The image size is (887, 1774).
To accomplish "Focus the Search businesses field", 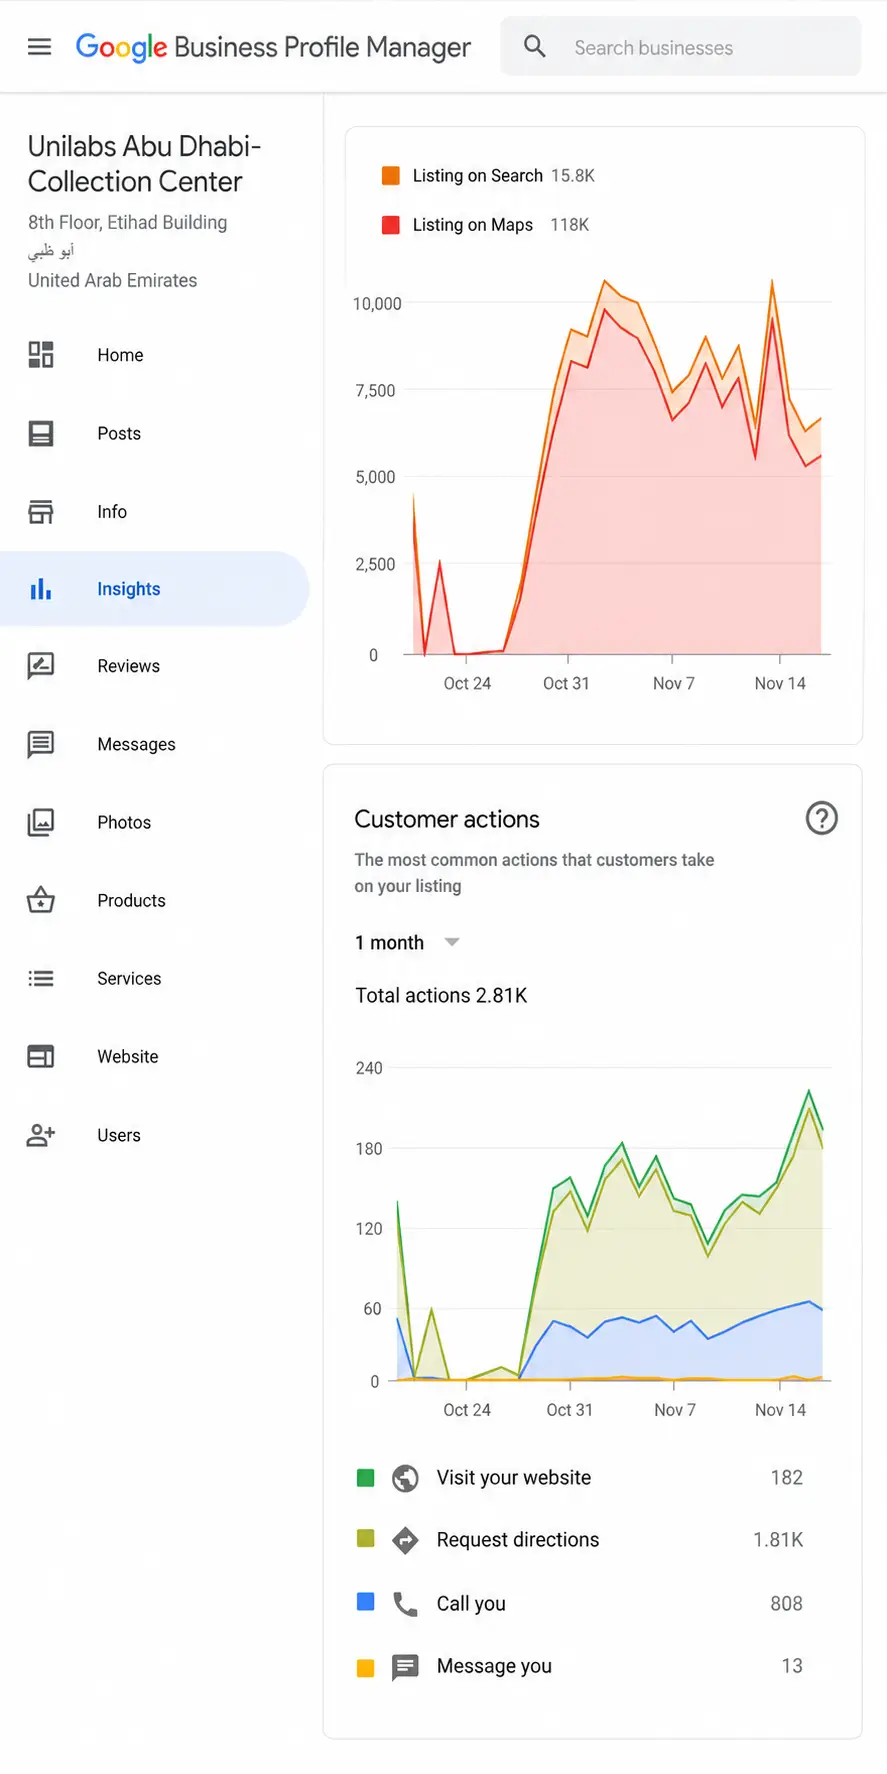I will [x=680, y=47].
